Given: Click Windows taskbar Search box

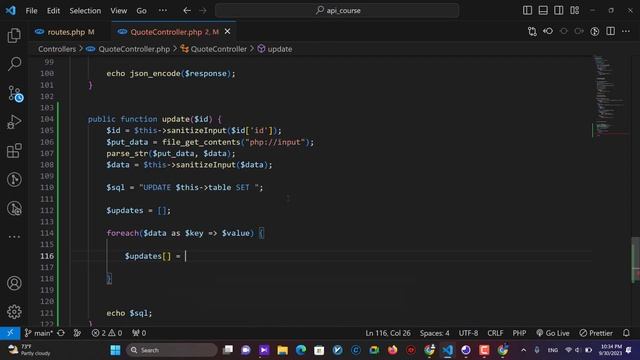Looking at the screenshot, I should tap(172, 350).
